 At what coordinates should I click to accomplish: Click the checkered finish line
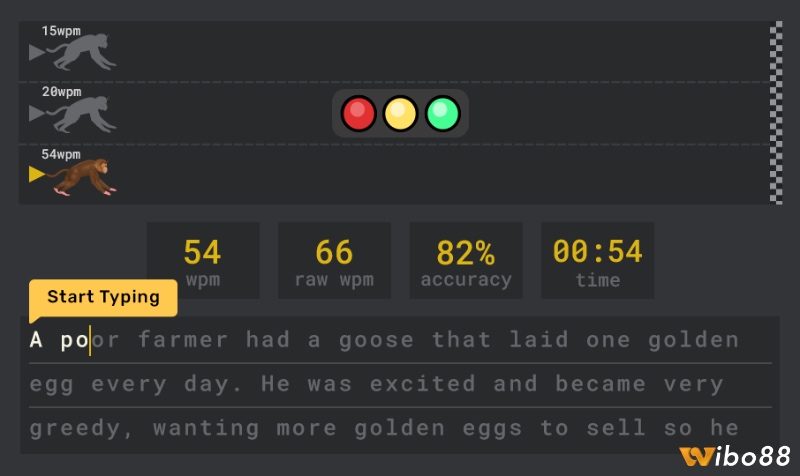(x=777, y=112)
